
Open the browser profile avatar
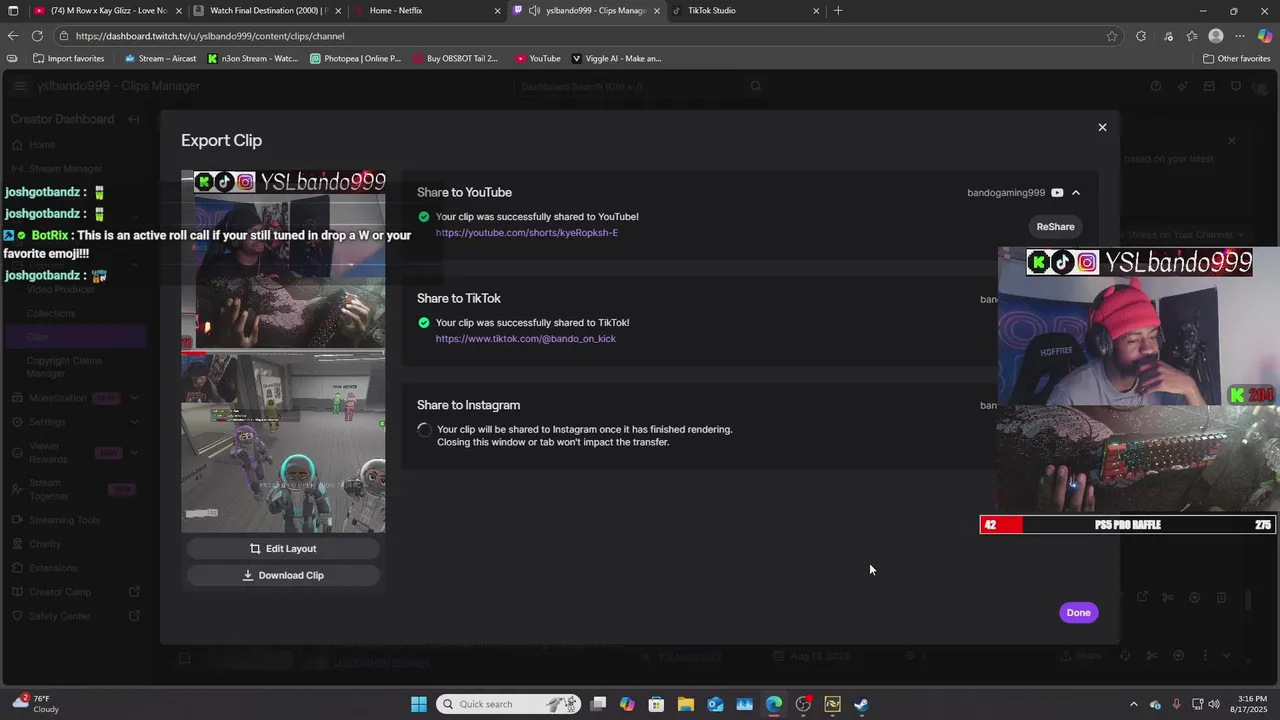1216,36
